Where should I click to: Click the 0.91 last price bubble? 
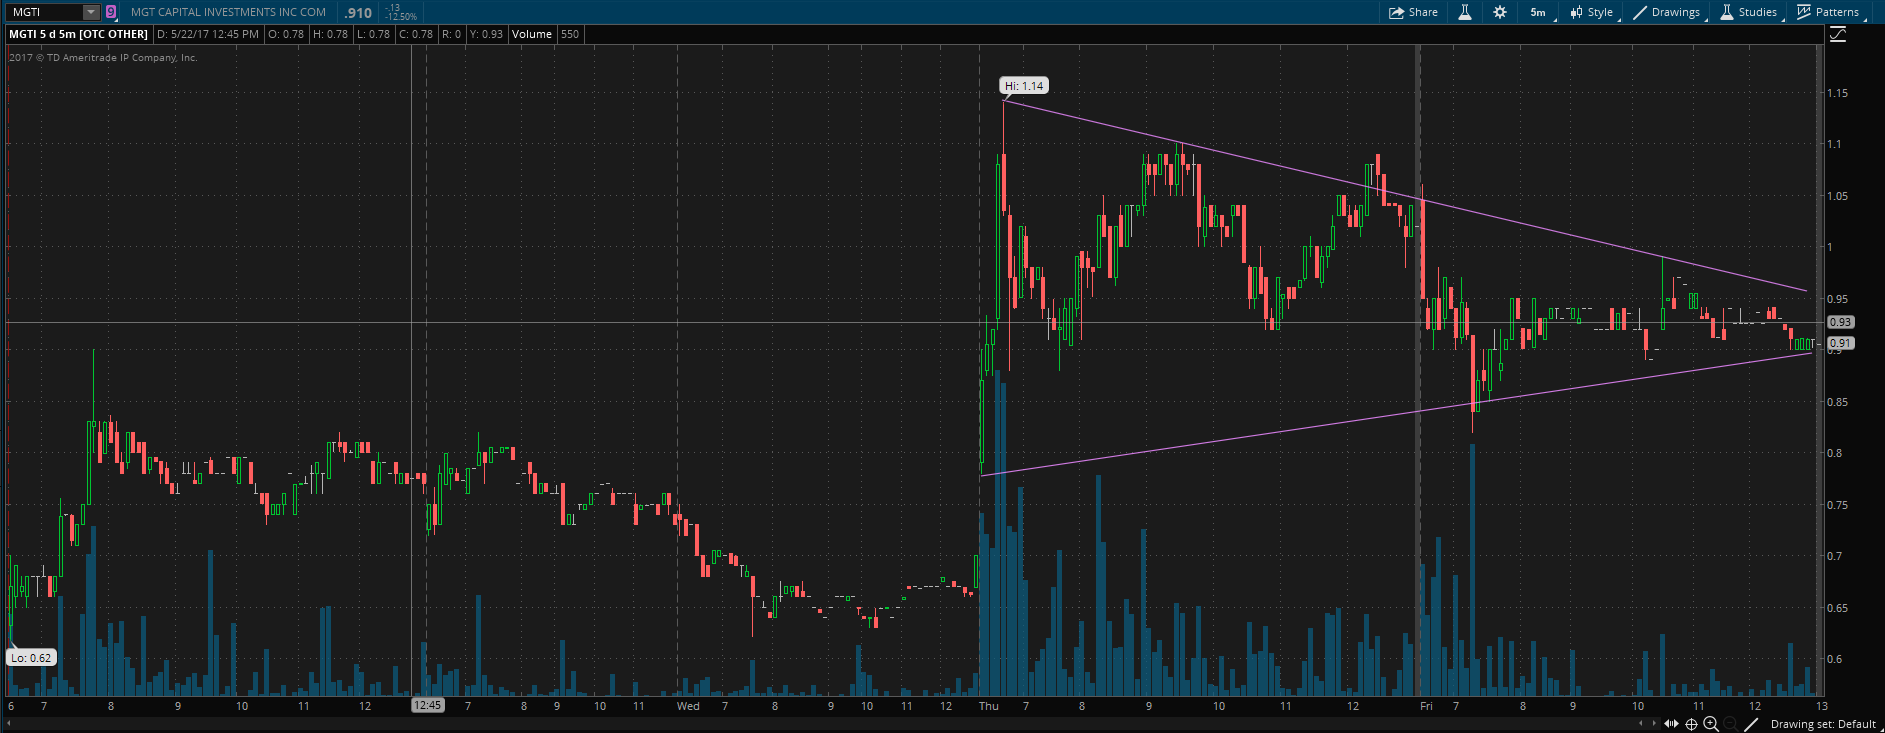tap(1840, 343)
